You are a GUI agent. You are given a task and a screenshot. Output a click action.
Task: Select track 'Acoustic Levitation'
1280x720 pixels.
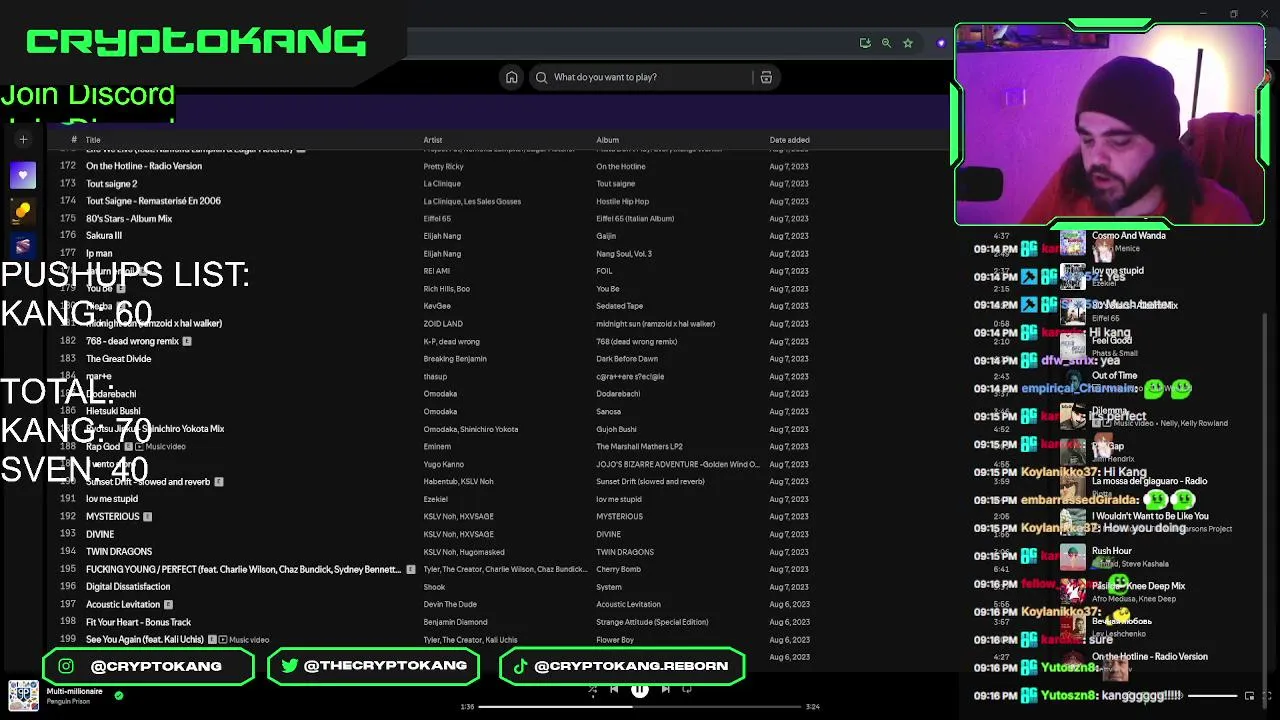[x=123, y=604]
